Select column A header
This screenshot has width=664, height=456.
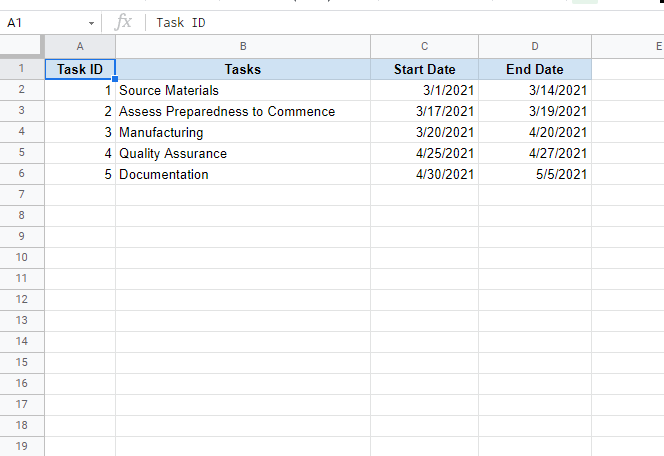[80, 47]
